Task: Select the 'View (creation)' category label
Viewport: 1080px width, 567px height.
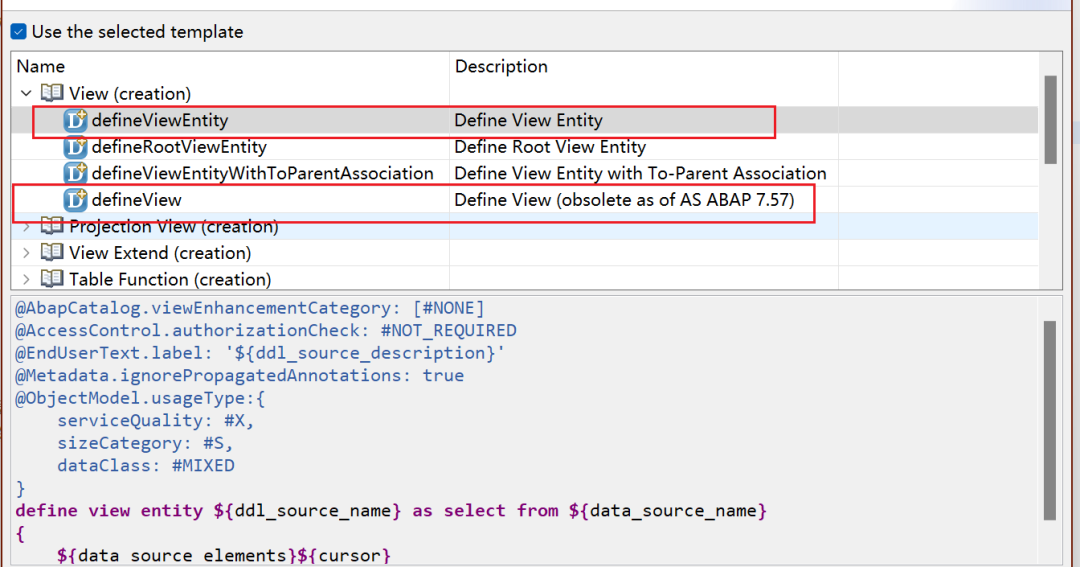Action: [130, 93]
